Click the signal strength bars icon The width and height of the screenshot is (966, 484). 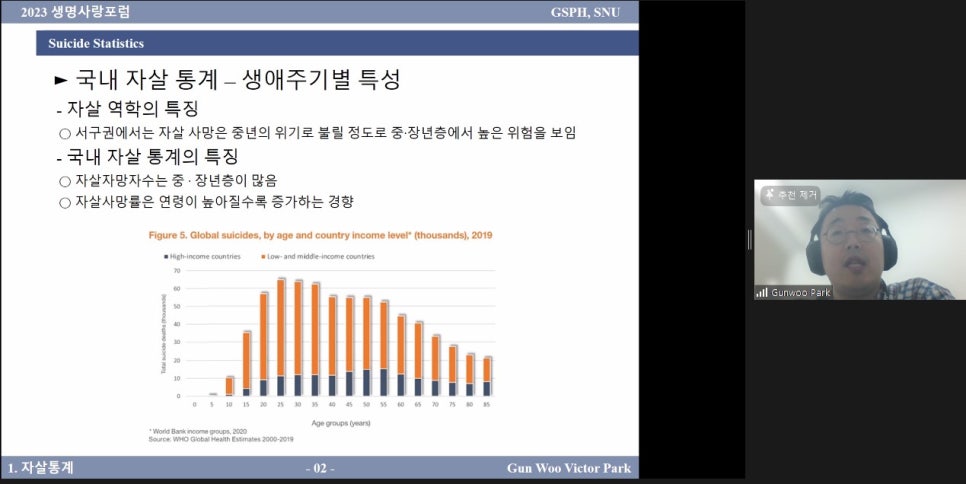pyautogui.click(x=762, y=293)
